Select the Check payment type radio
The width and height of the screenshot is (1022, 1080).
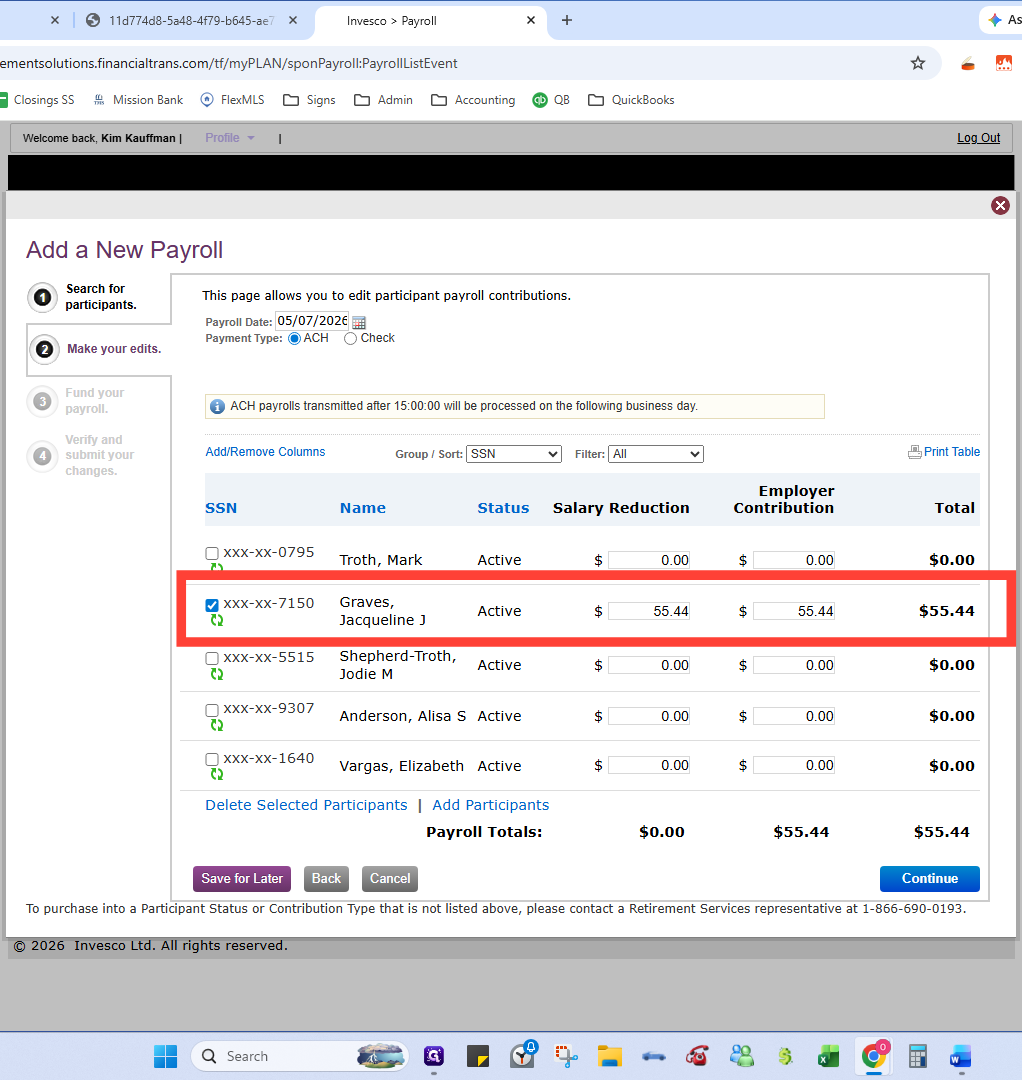coord(351,338)
